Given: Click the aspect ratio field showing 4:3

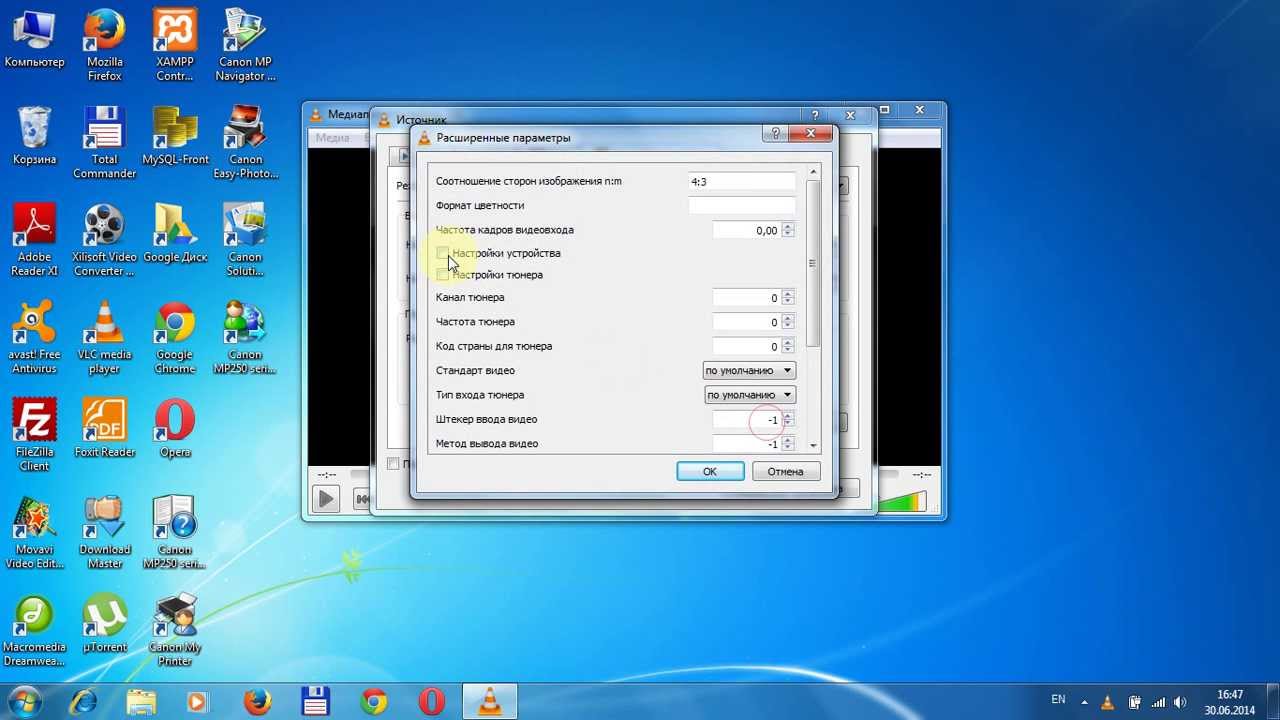Looking at the screenshot, I should [741, 182].
